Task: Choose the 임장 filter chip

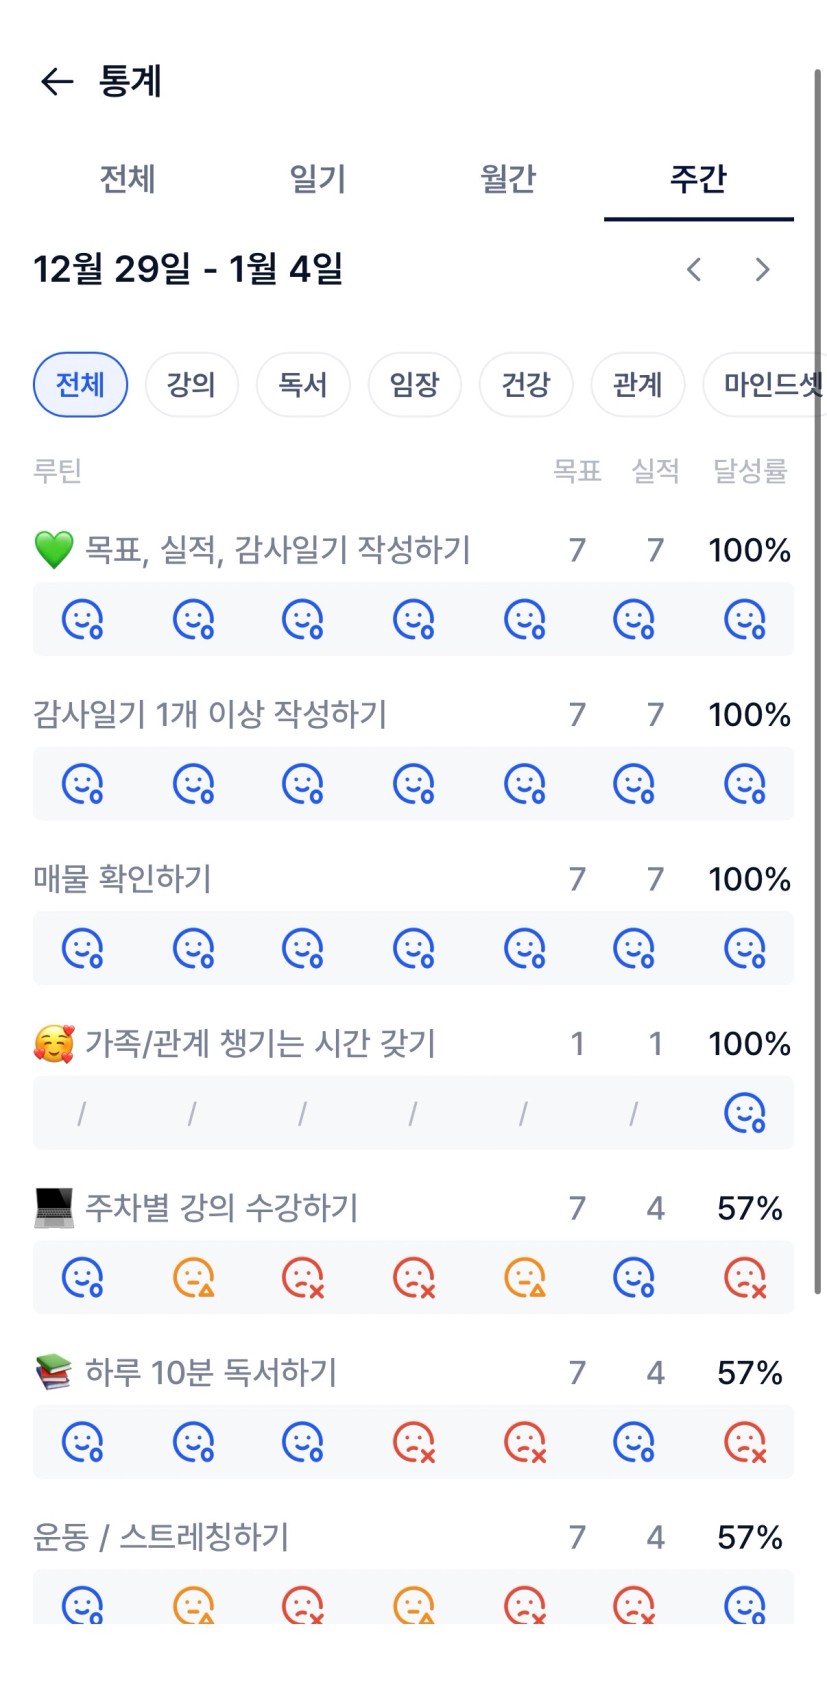Action: (x=414, y=384)
